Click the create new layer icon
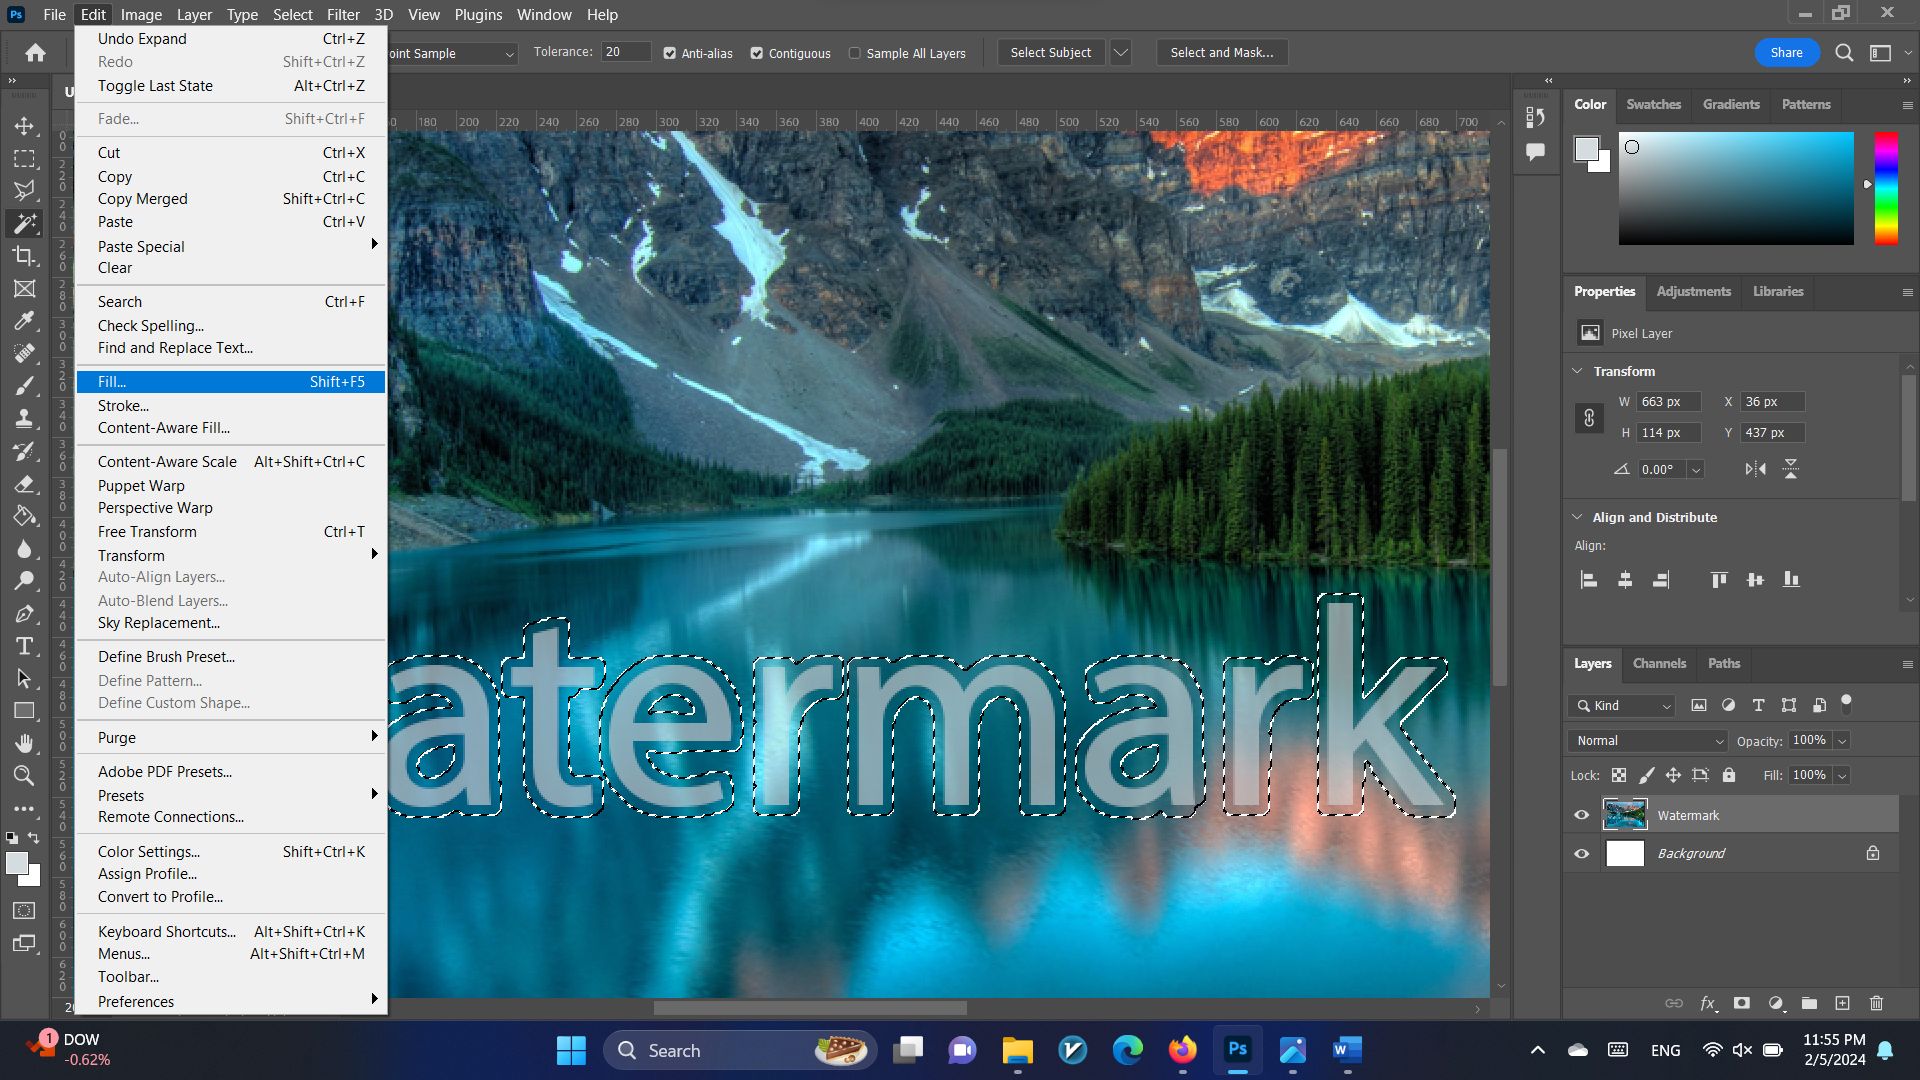This screenshot has width=1920, height=1080. 1842,1003
